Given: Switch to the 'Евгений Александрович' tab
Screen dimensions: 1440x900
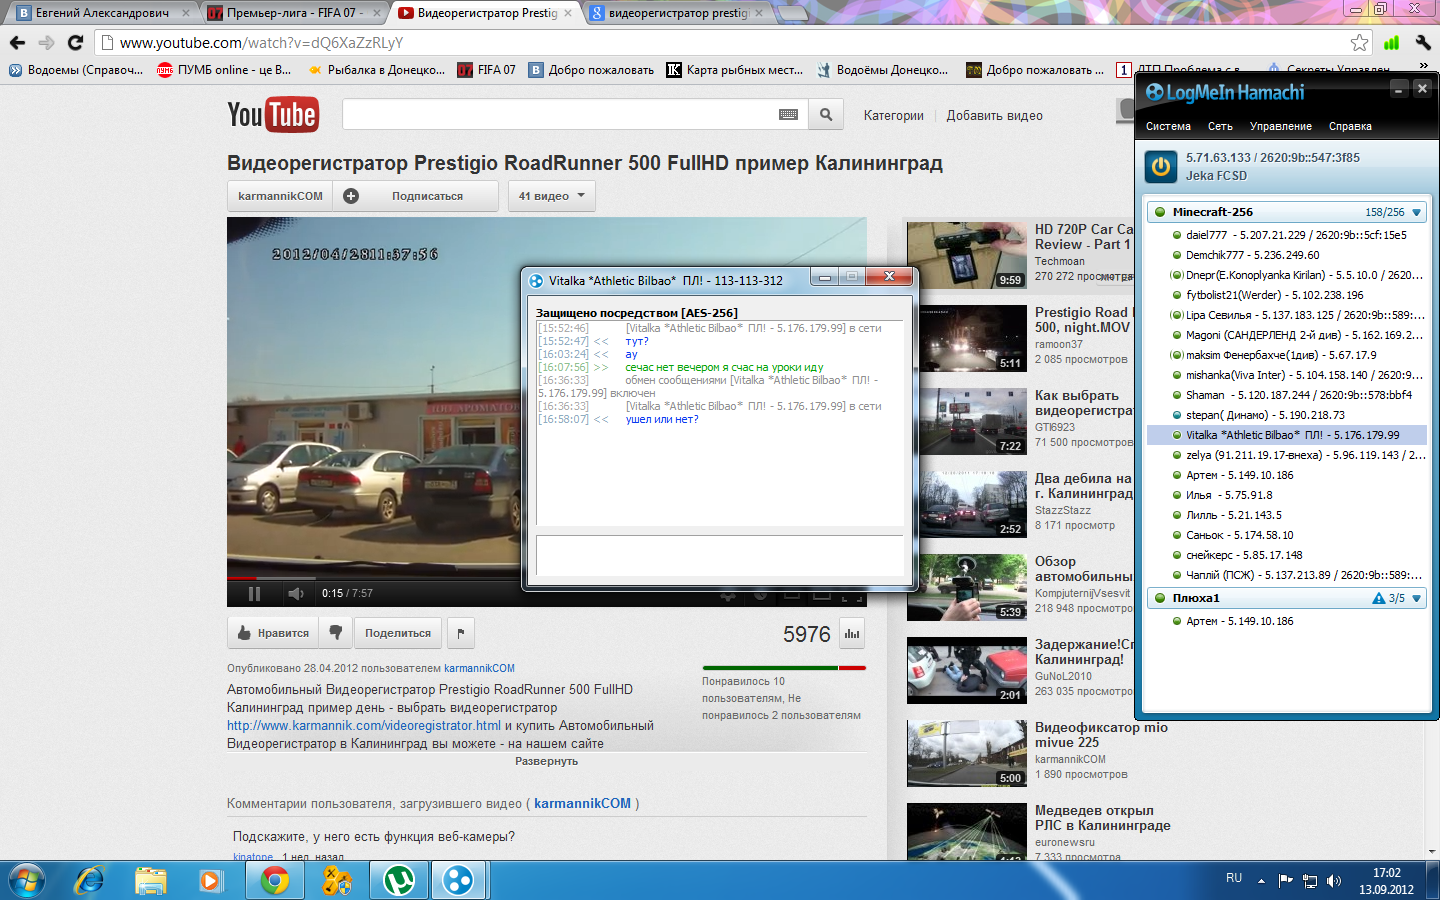Looking at the screenshot, I should click(x=102, y=13).
